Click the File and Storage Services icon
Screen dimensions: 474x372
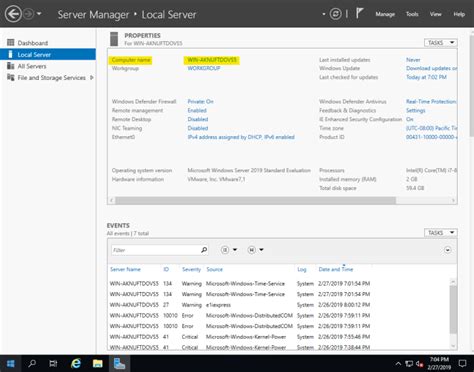point(11,77)
